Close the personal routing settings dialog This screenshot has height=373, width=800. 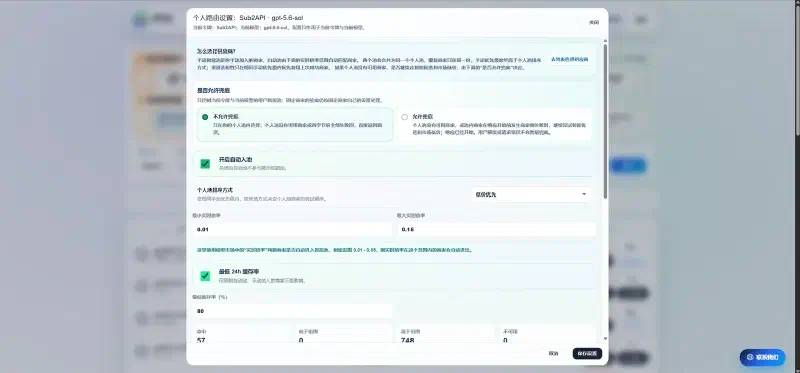594,22
